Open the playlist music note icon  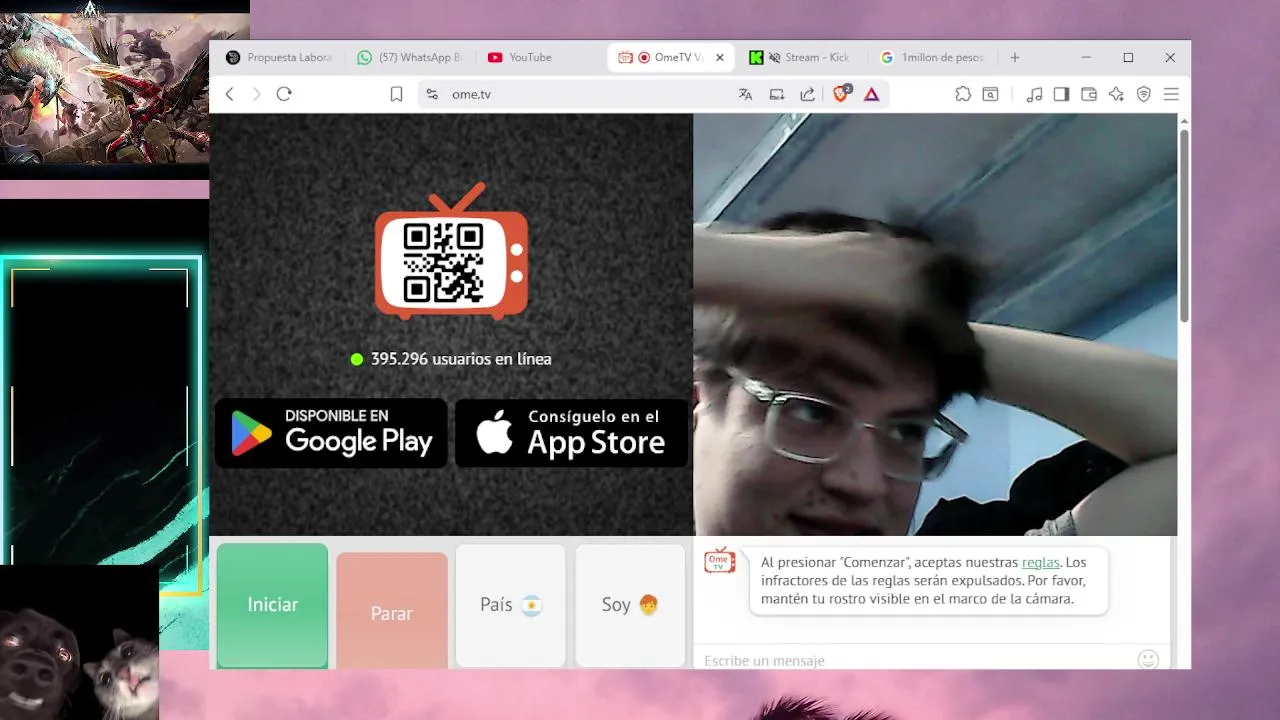coord(1034,94)
